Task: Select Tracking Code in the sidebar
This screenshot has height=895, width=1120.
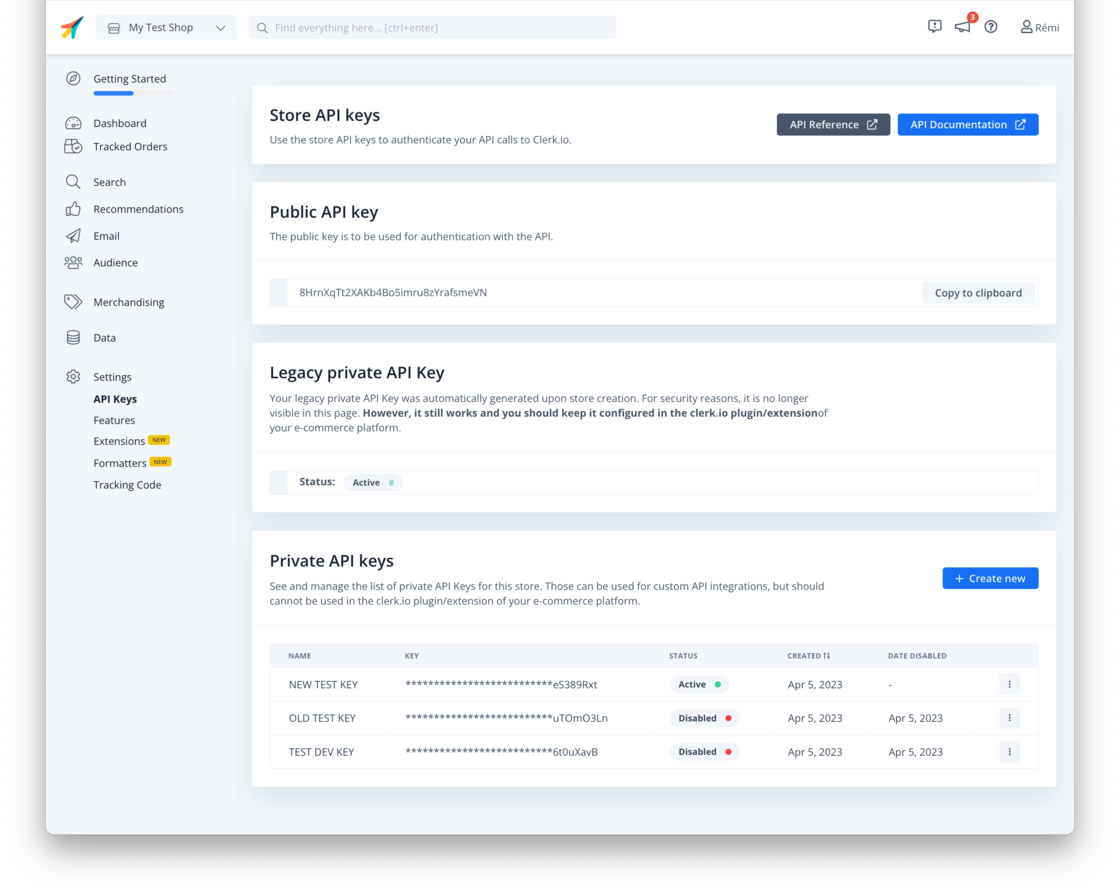Action: [127, 484]
